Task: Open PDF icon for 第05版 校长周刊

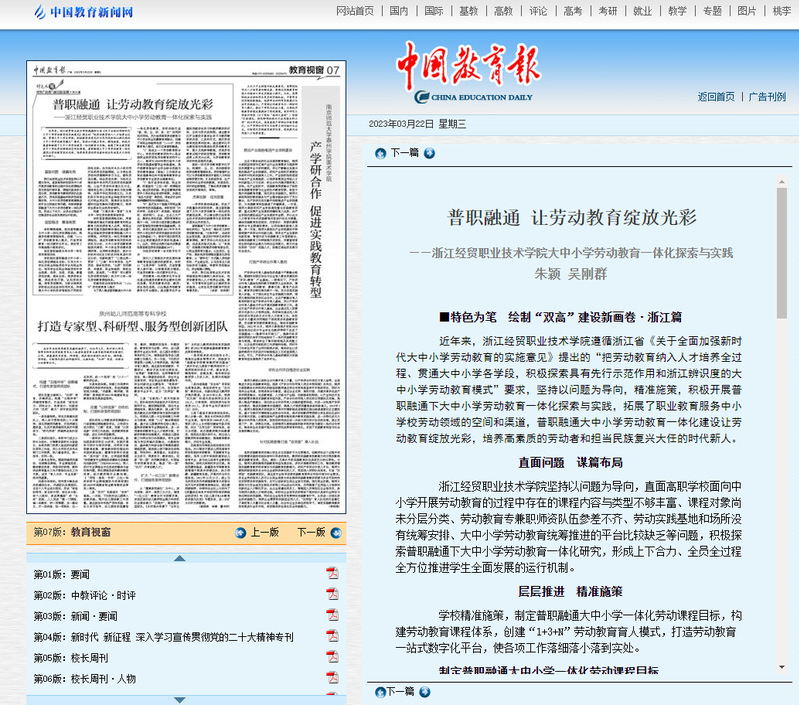Action: click(x=332, y=658)
